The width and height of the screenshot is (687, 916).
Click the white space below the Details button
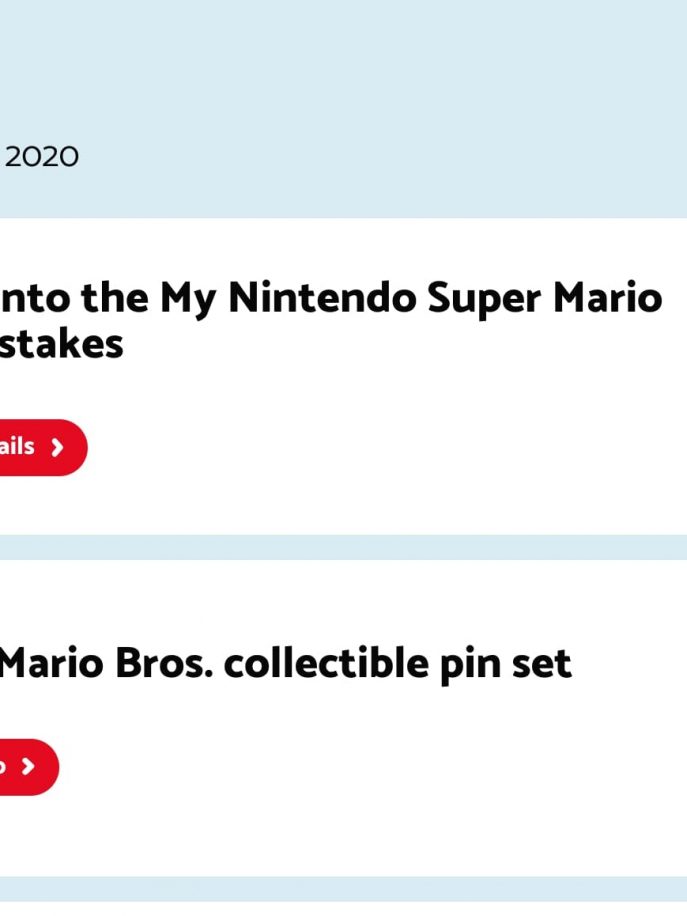(x=344, y=505)
